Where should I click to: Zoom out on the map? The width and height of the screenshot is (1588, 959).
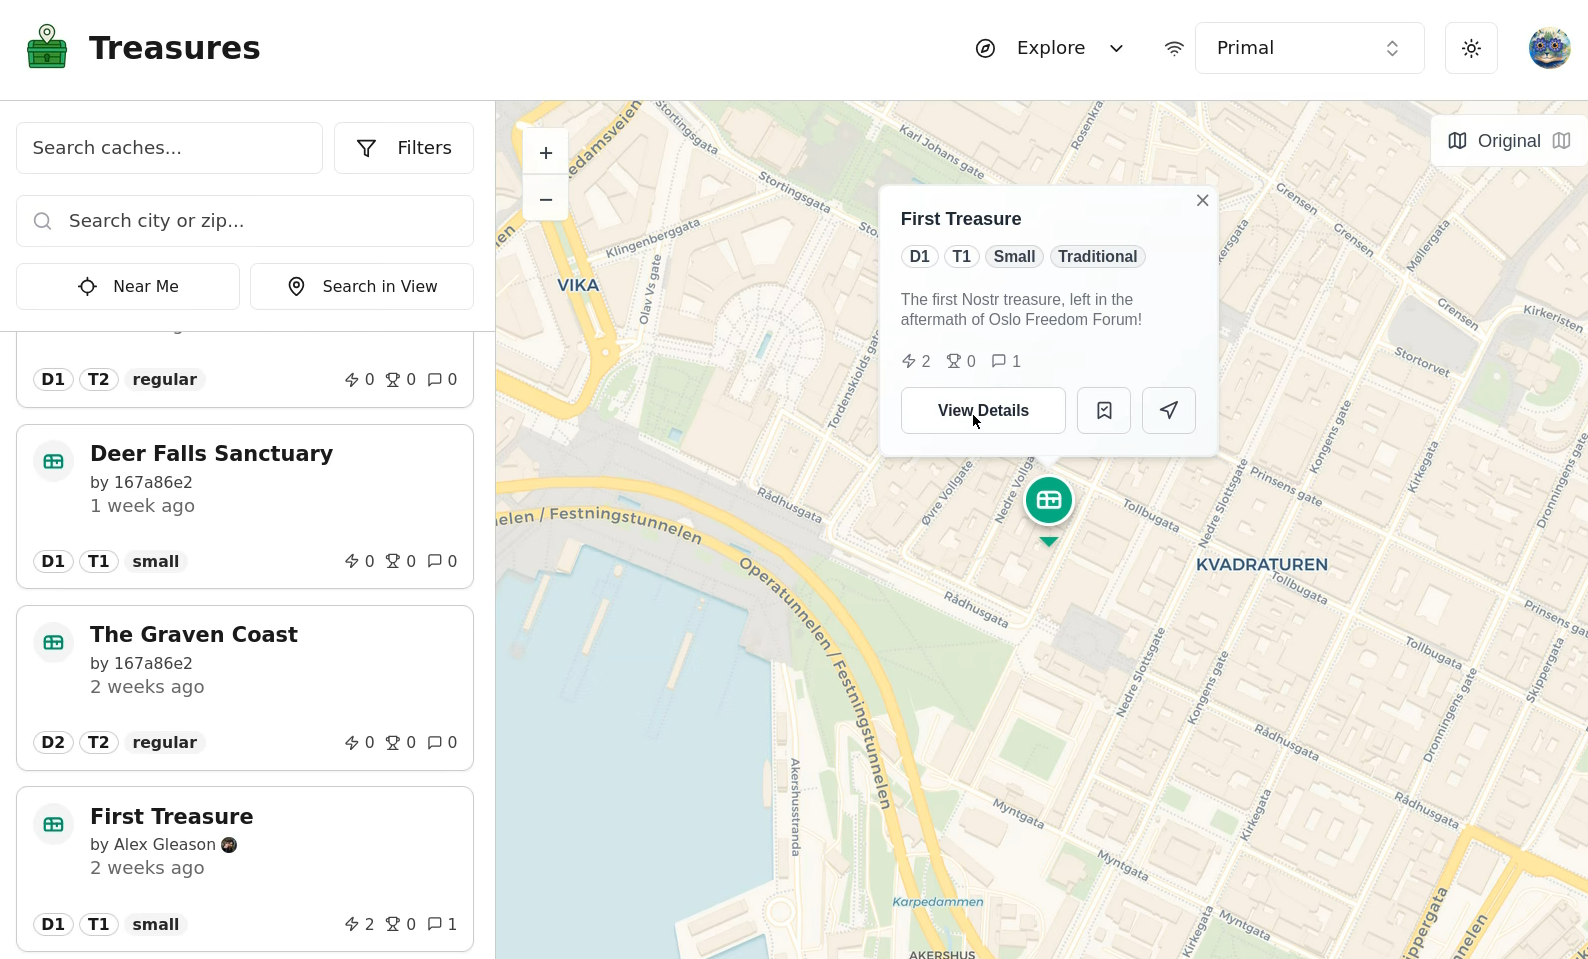pos(546,200)
